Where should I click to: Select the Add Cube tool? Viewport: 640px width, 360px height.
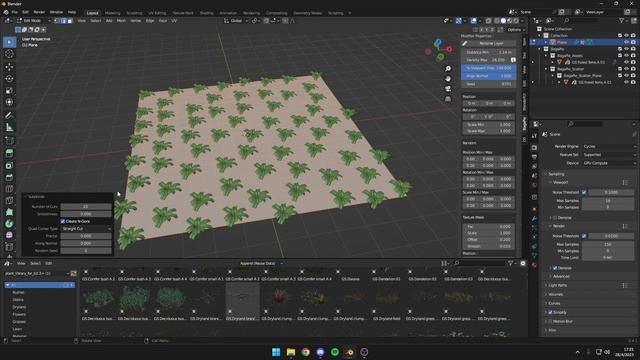[9, 141]
